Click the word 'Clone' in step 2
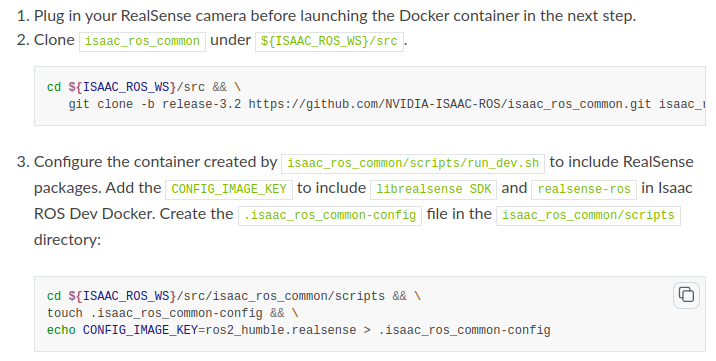Image resolution: width=716 pixels, height=361 pixels. click(54, 40)
